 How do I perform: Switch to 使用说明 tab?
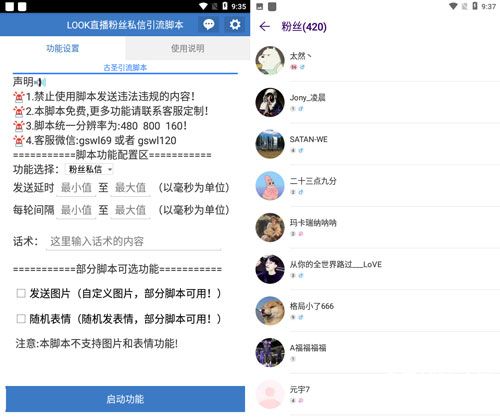click(188, 48)
